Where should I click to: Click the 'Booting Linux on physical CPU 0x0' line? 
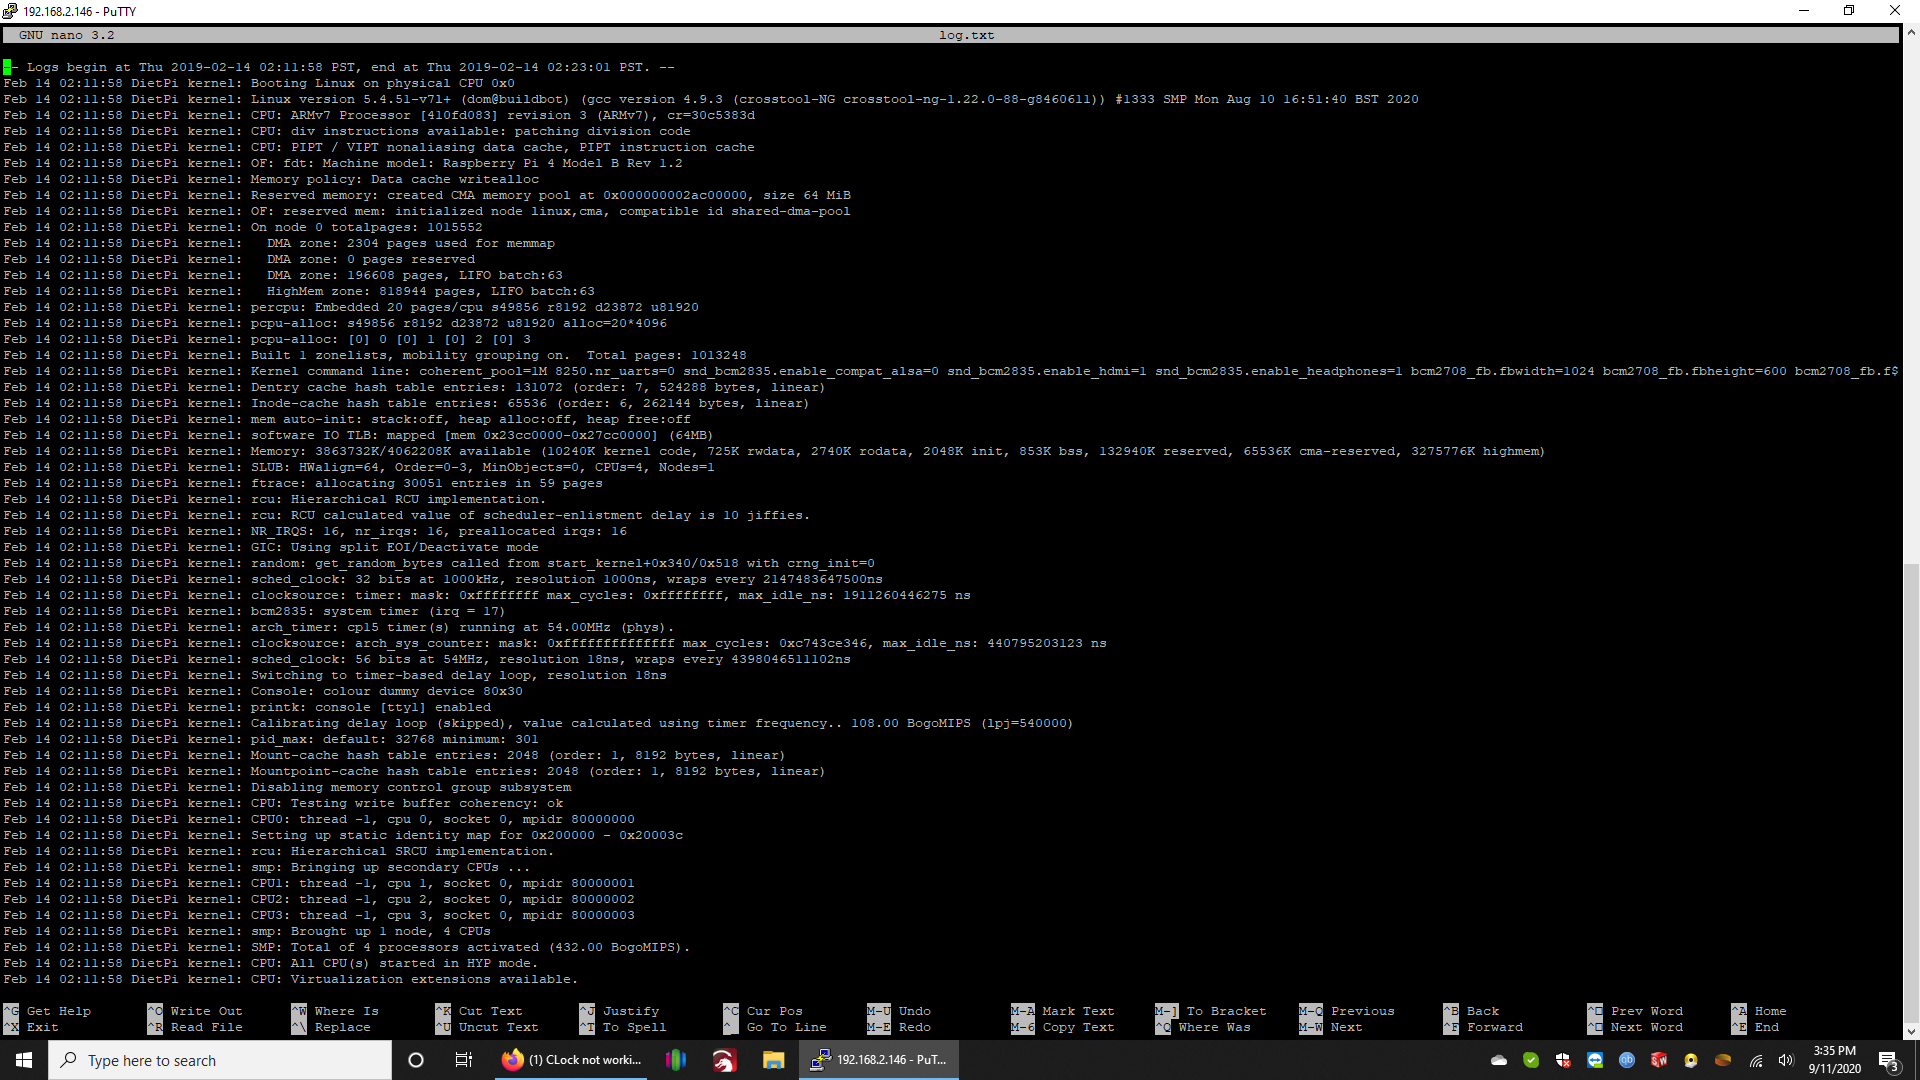(259, 83)
